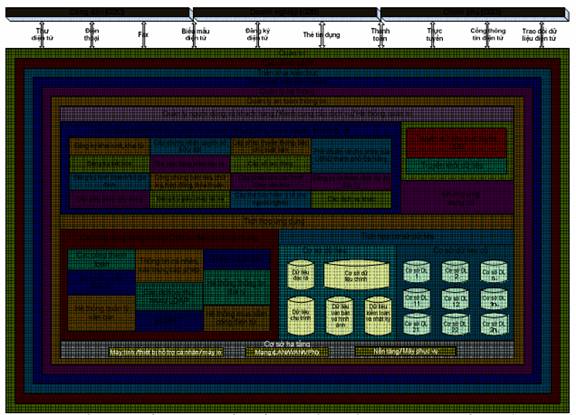Viewport: 576px width, 415px height.
Task: Click the 'Cơ sở dữ liệu chính' cylinder
Action: (x=356, y=275)
